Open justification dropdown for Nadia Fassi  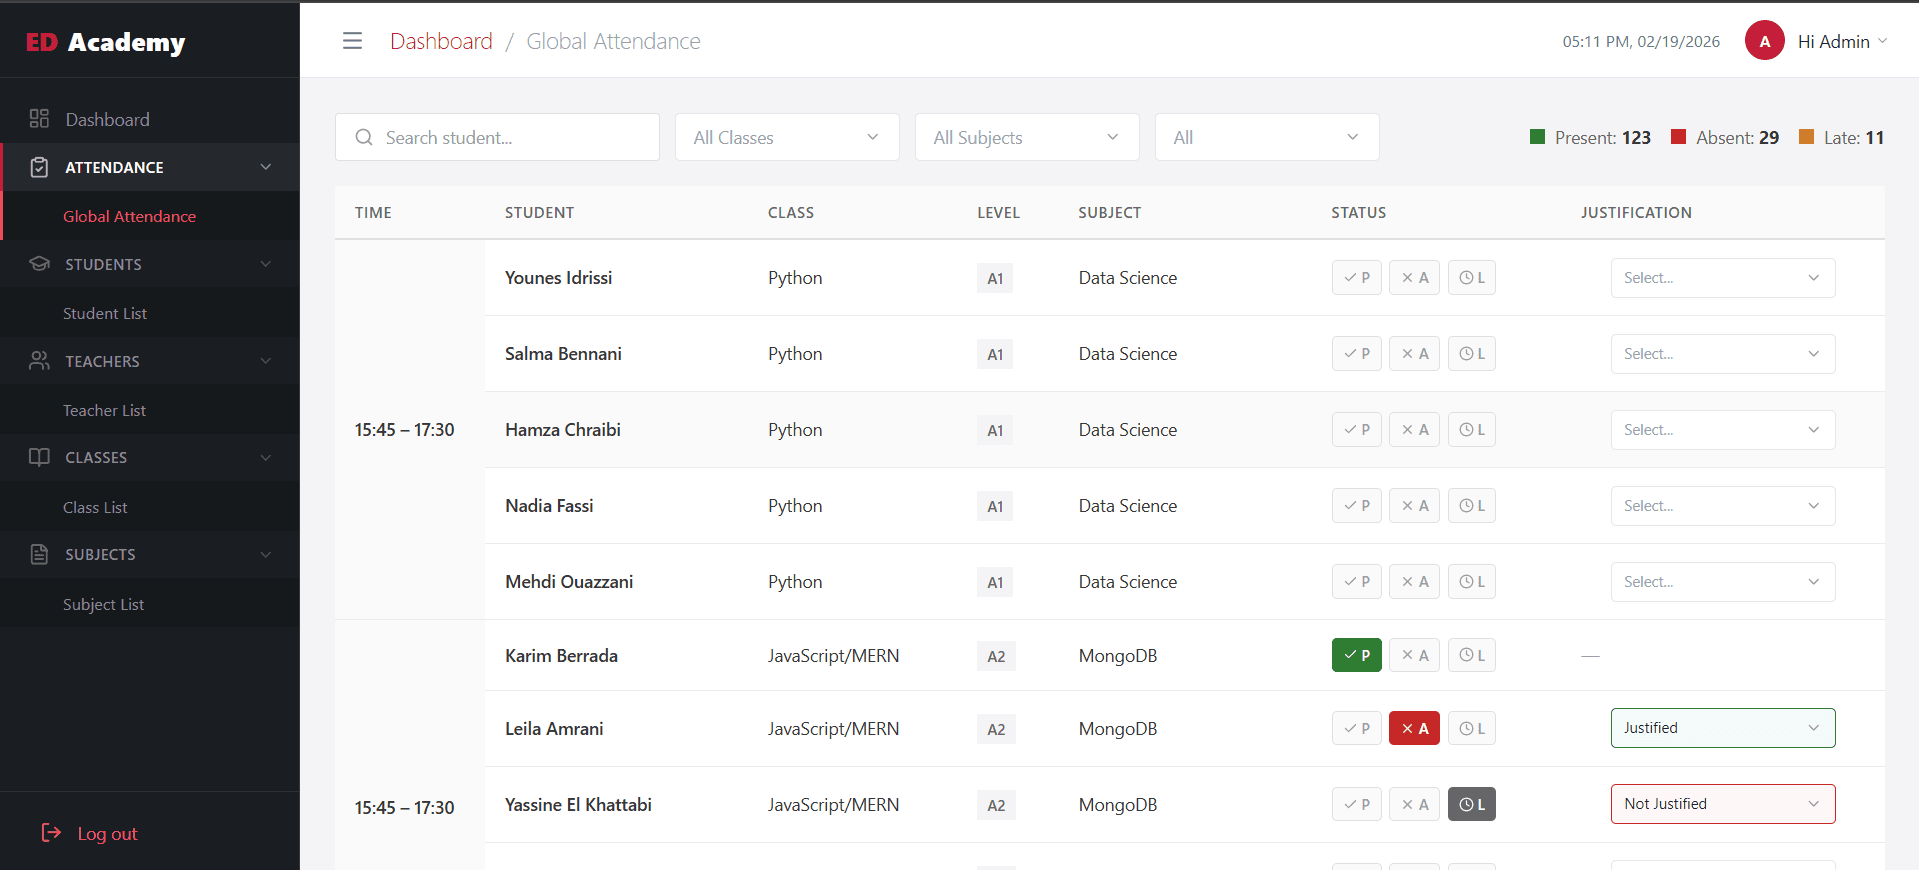(1723, 506)
